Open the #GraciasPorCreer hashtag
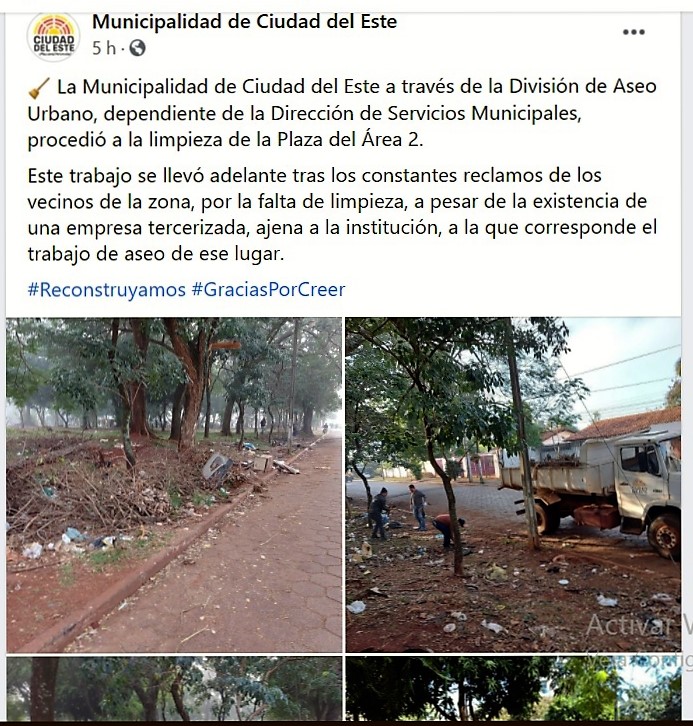The height and width of the screenshot is (726, 693). tap(268, 289)
